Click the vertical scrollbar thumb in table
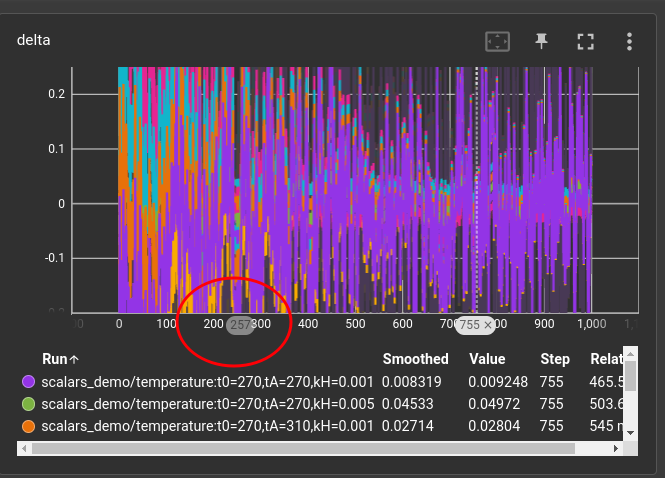Viewport: 665px width, 478px height. pos(631,376)
